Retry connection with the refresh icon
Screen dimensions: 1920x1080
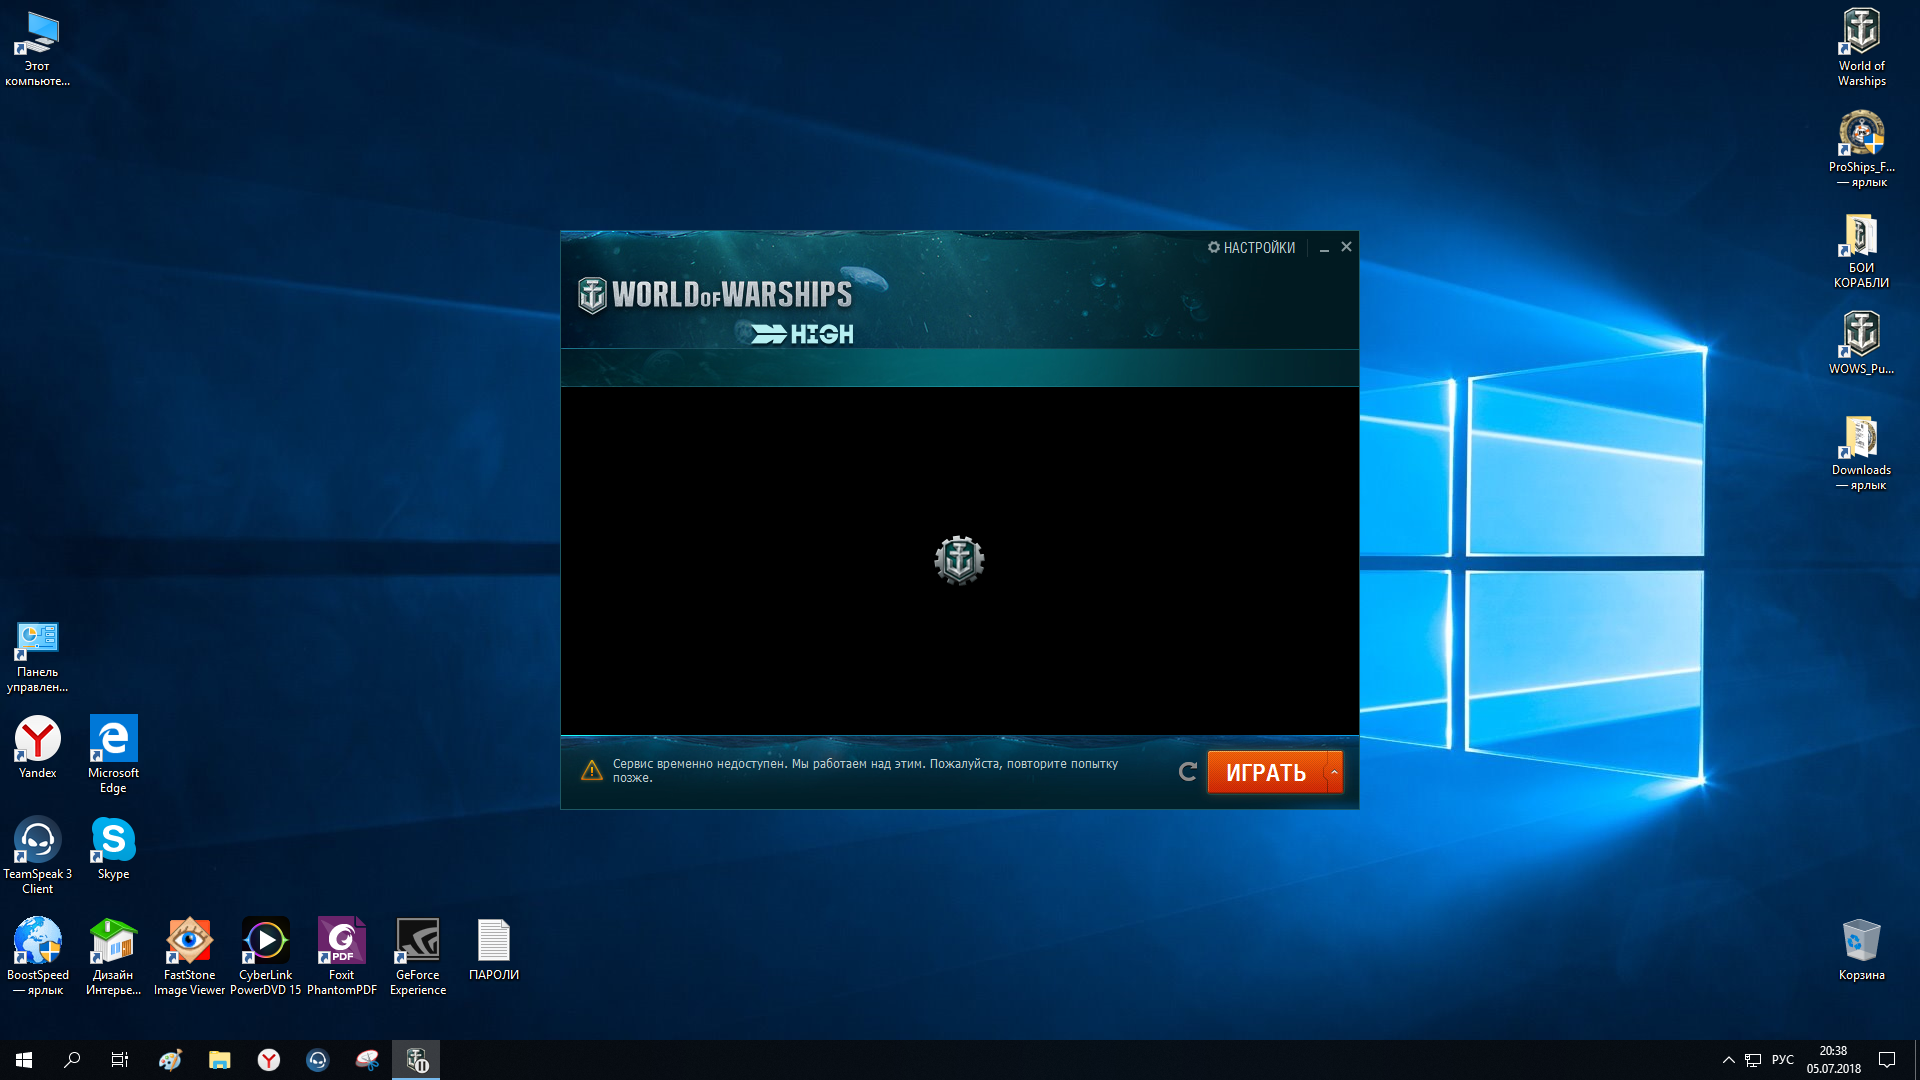[x=1188, y=772]
